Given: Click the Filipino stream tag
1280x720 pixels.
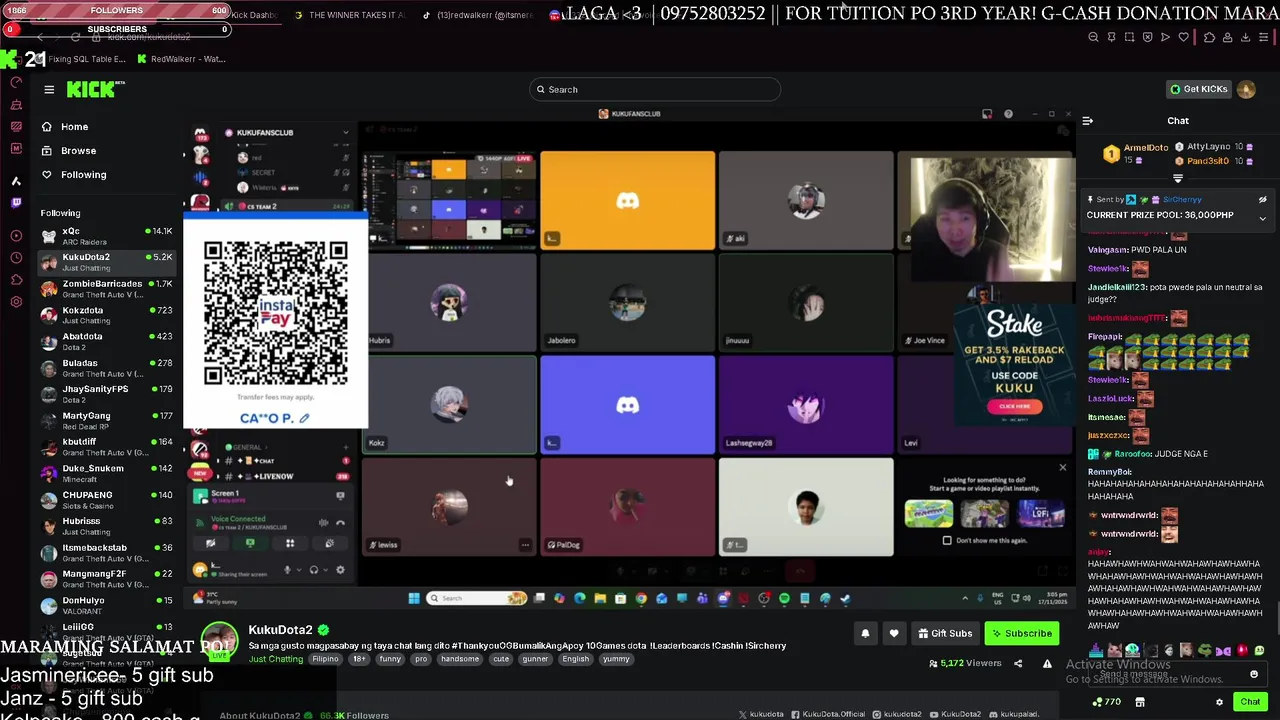Looking at the screenshot, I should pos(325,659).
